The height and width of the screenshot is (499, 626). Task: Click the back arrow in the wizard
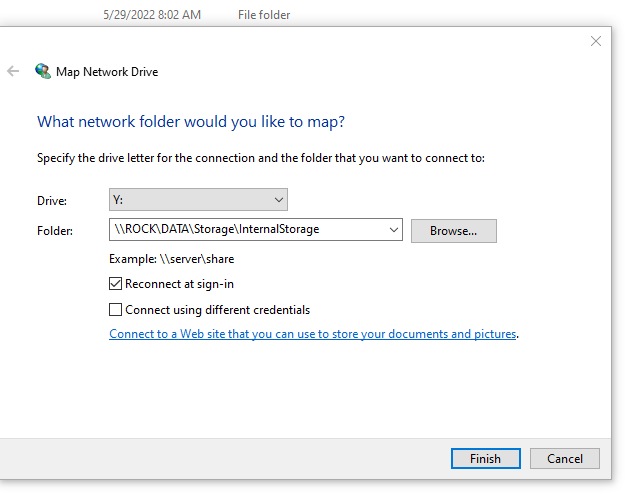click(x=13, y=71)
